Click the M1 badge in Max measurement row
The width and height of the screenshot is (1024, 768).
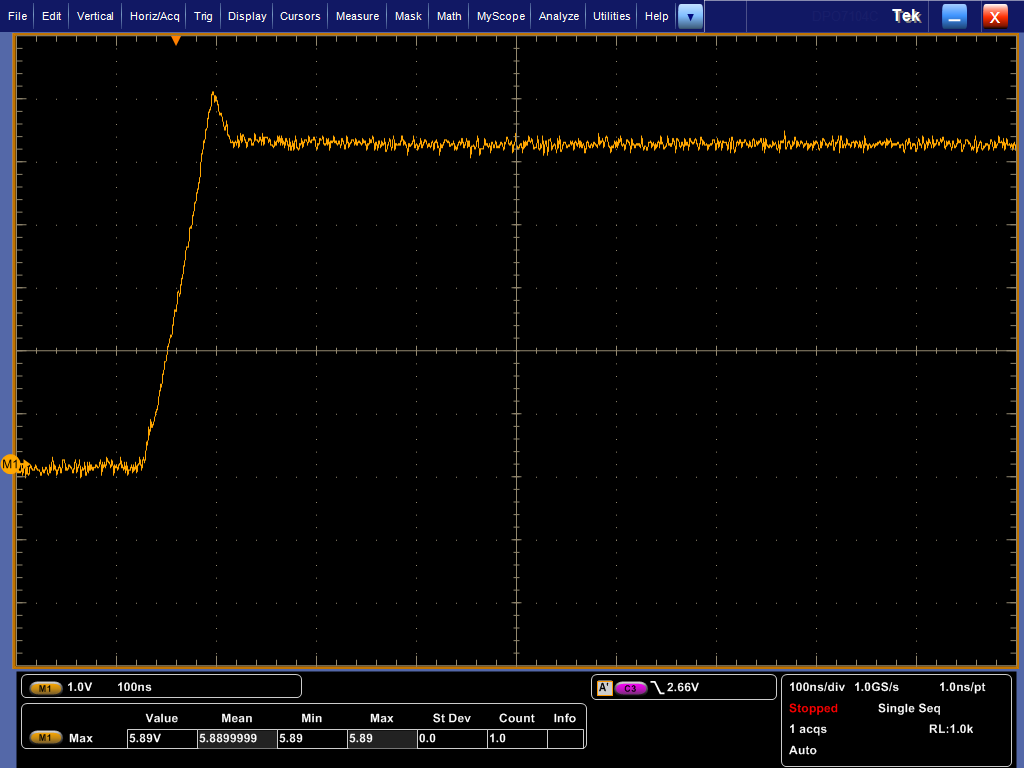point(46,738)
